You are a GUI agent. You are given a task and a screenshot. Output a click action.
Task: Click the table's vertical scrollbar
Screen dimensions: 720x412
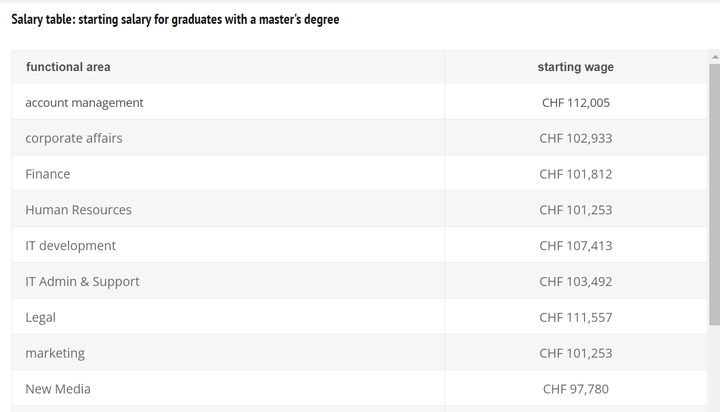(x=714, y=200)
